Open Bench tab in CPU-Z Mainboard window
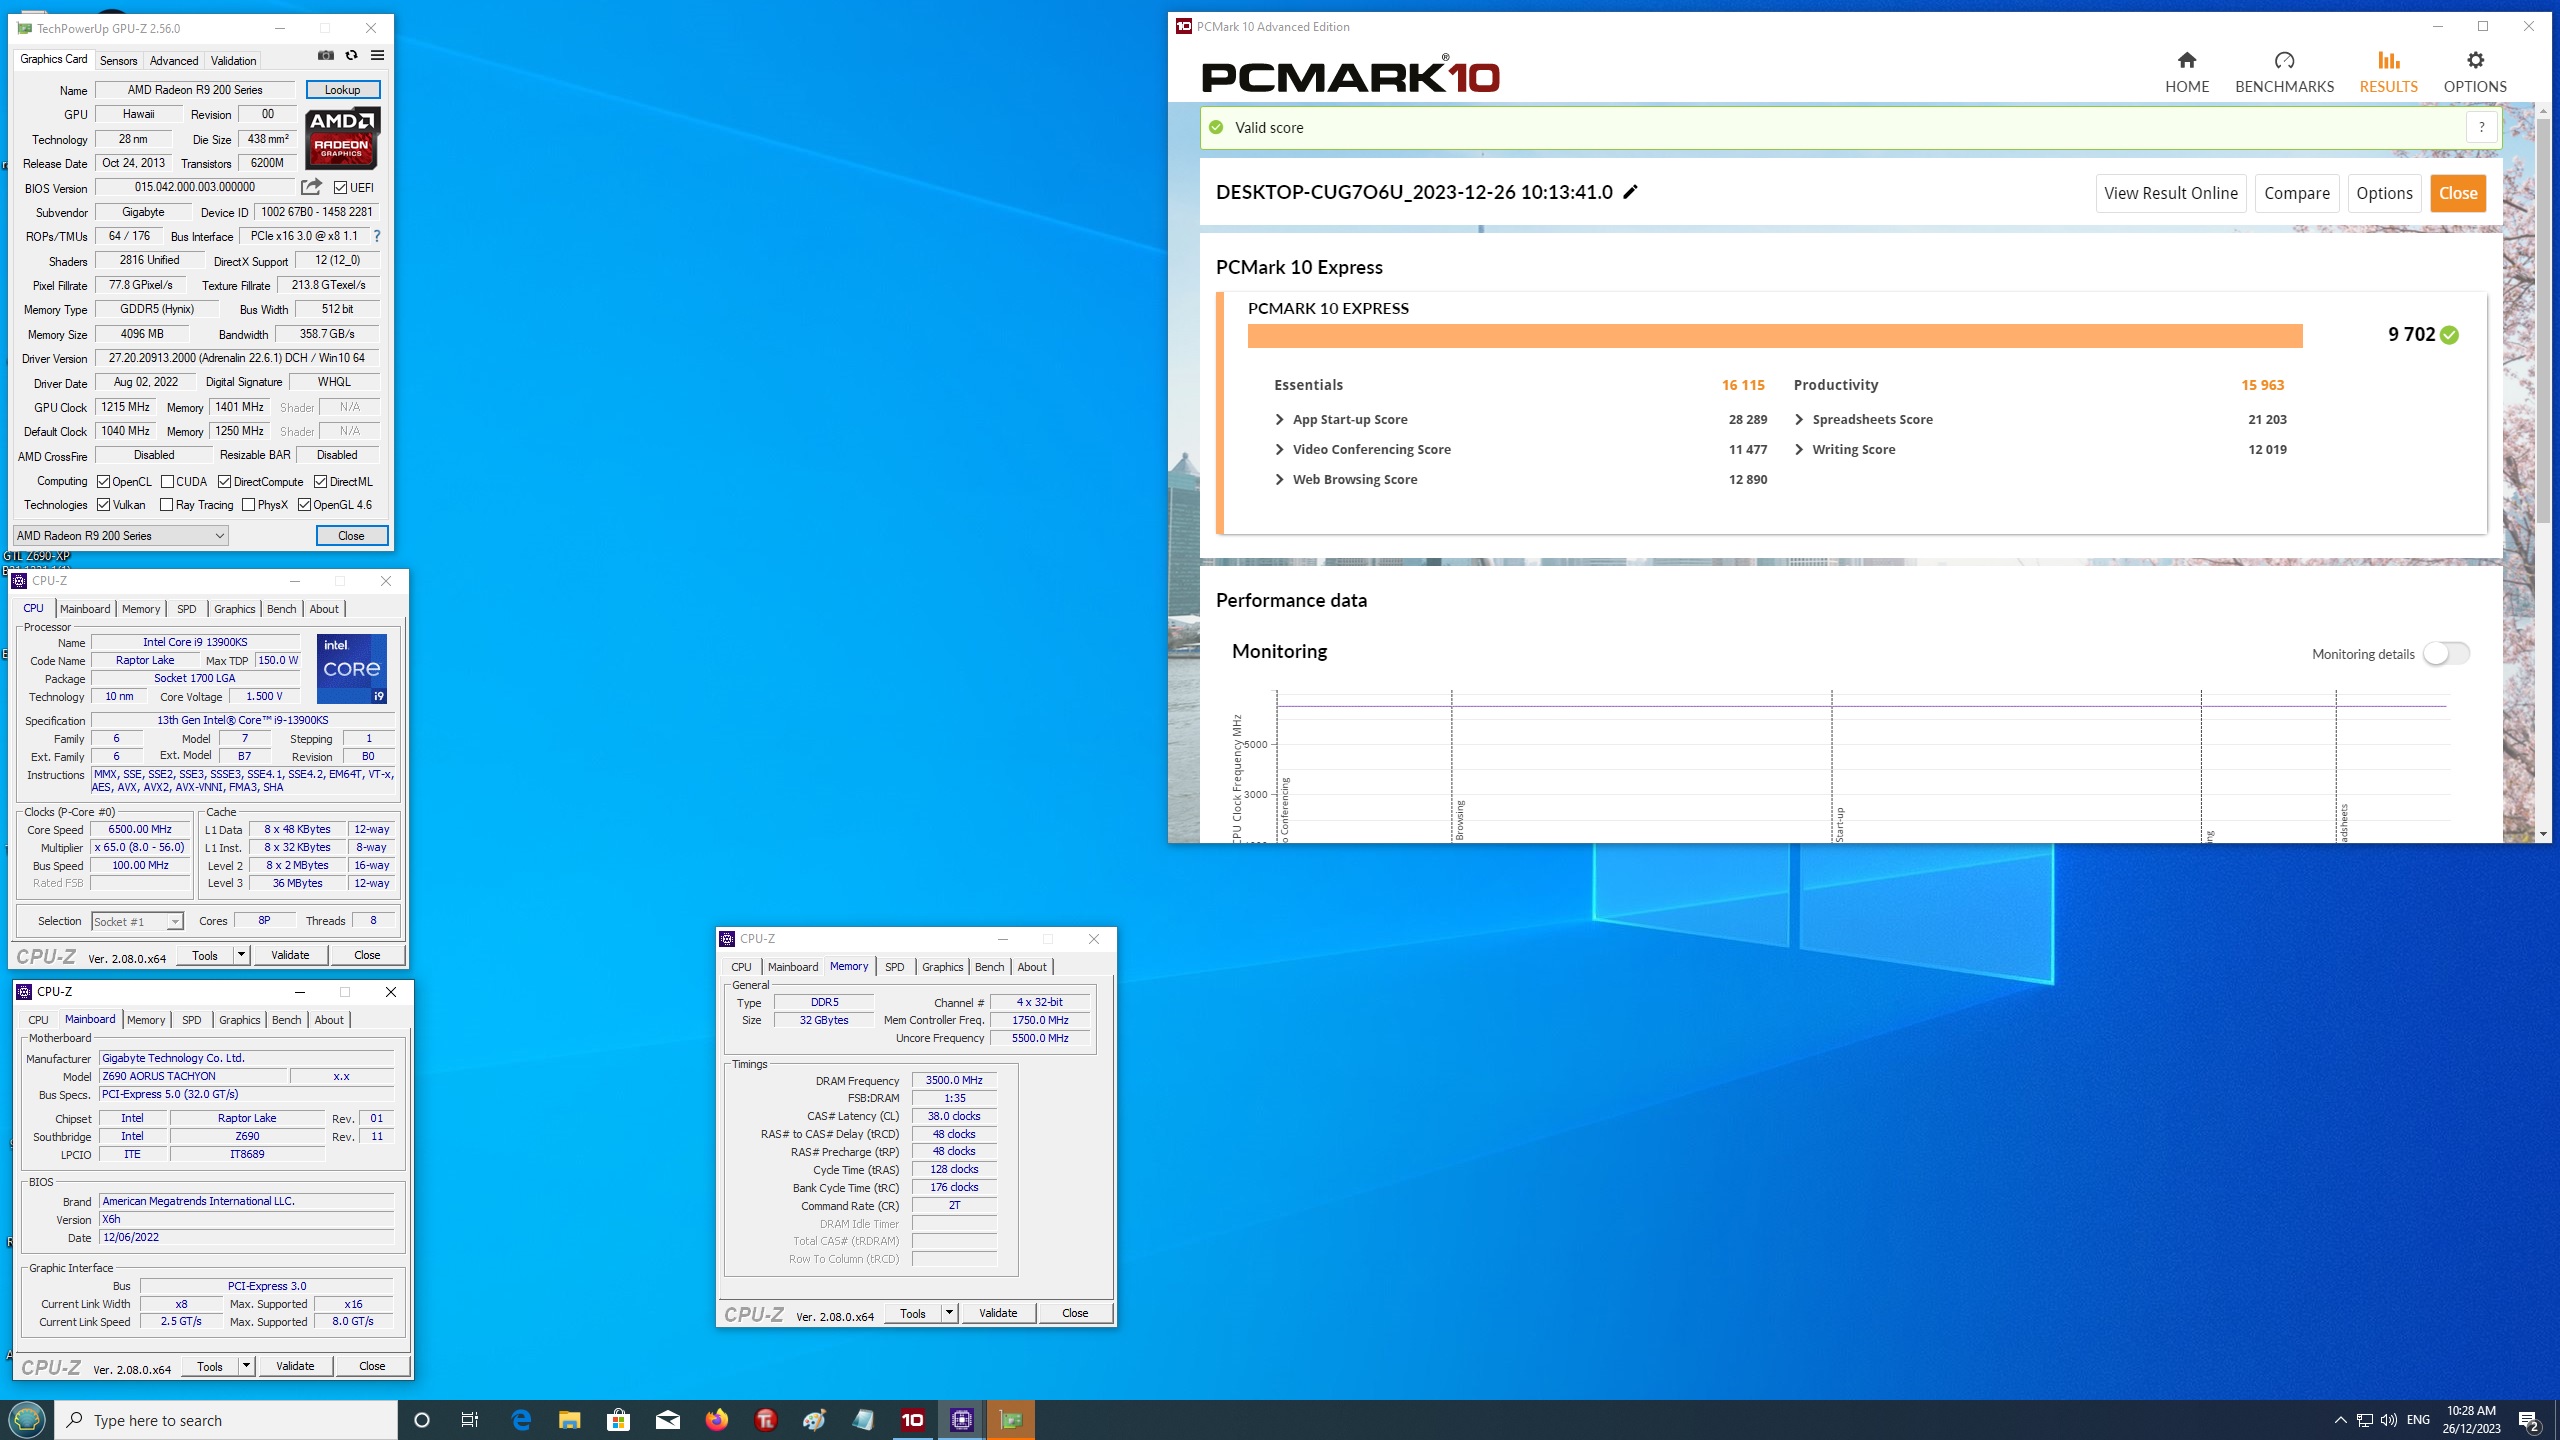The image size is (2560, 1440). coord(286,1020)
